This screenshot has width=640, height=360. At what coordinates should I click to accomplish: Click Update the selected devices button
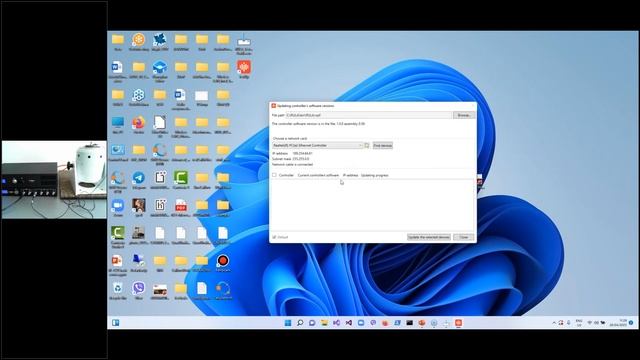tap(429, 237)
